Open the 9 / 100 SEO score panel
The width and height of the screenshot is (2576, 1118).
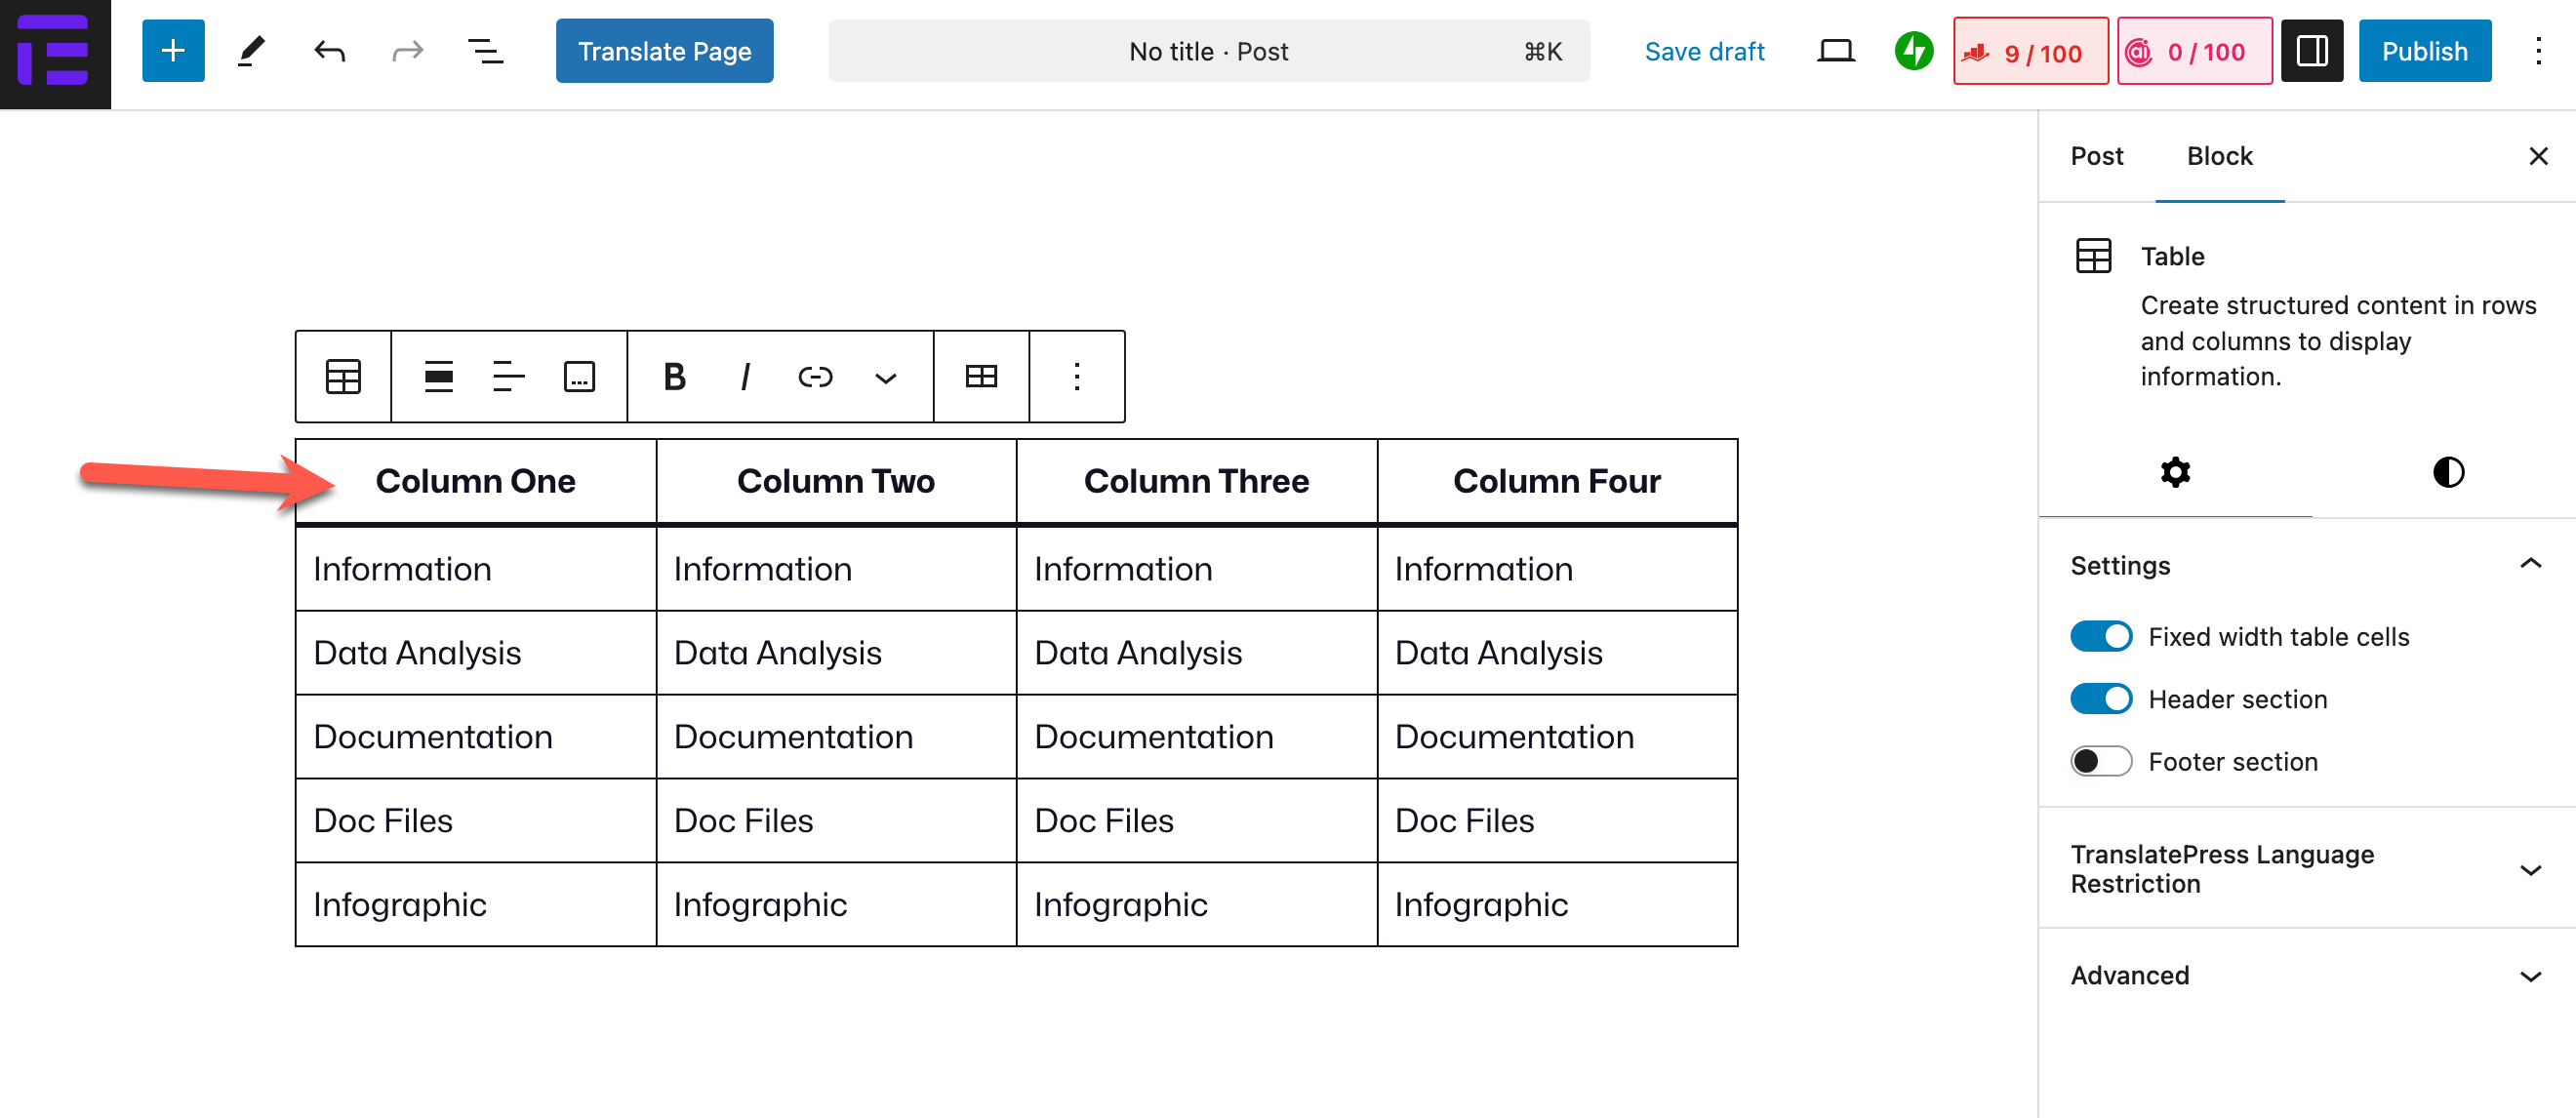(2030, 51)
